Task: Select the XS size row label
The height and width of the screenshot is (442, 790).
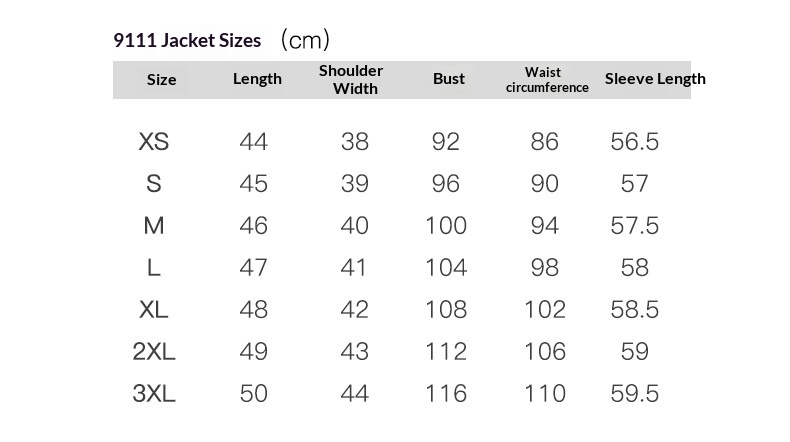Action: click(x=154, y=142)
